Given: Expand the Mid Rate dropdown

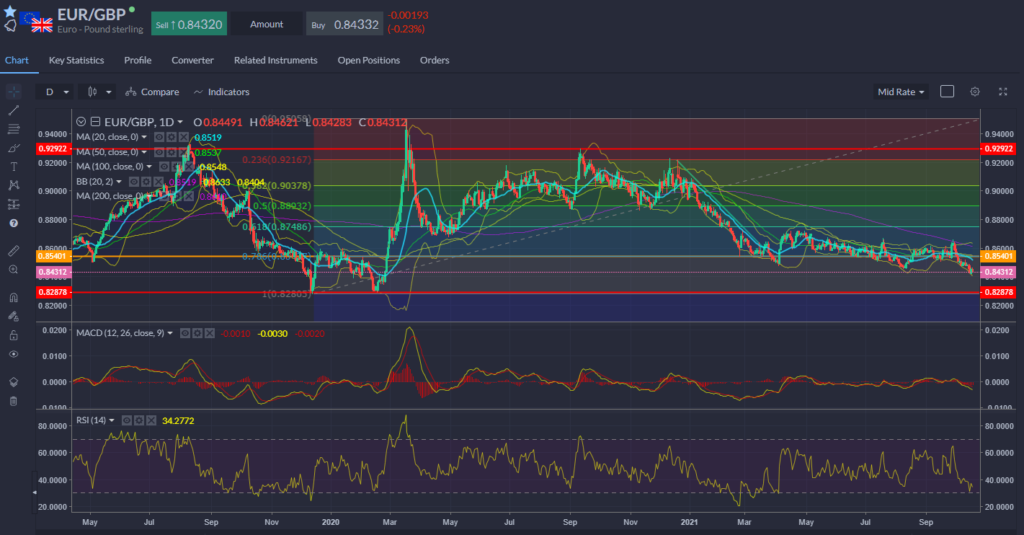Looking at the screenshot, I should (x=900, y=91).
